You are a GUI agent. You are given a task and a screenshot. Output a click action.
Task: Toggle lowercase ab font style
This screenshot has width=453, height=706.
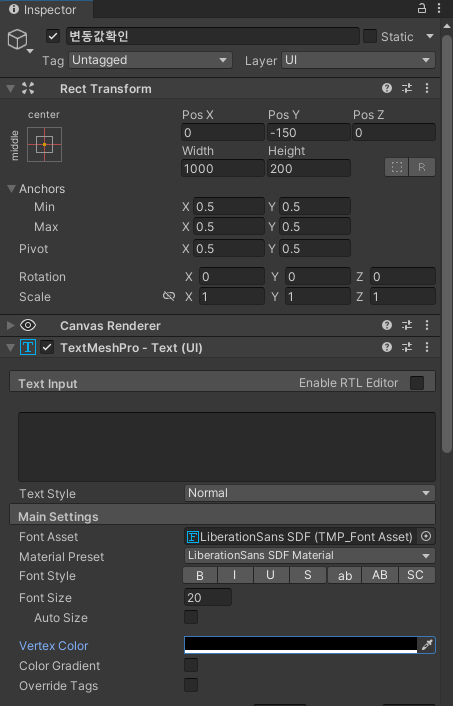[344, 575]
